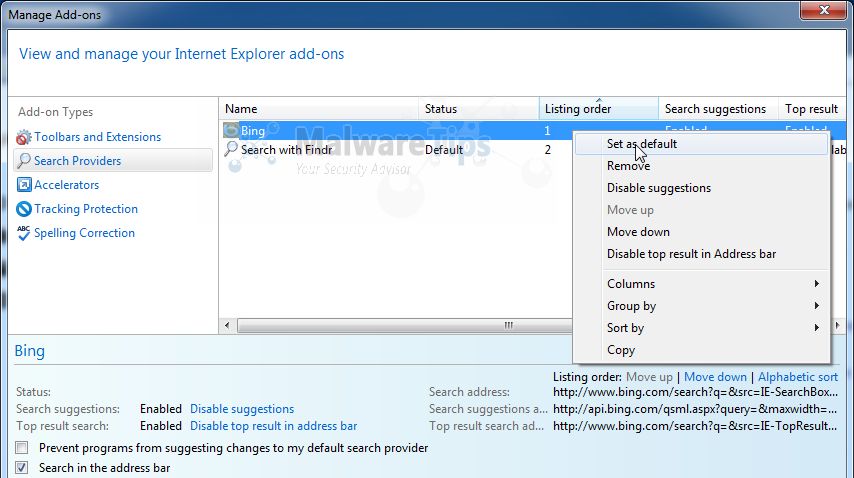Expand the Sort by submenu

(x=702, y=328)
